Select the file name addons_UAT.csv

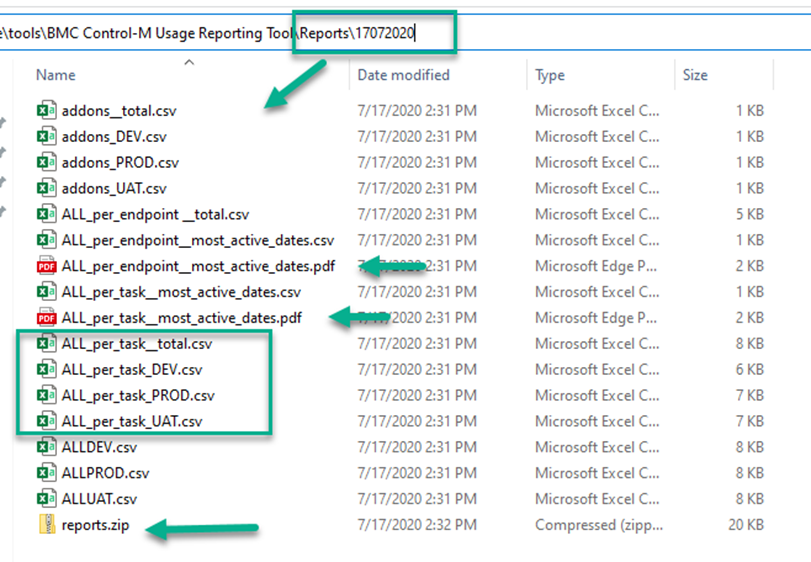point(114,188)
